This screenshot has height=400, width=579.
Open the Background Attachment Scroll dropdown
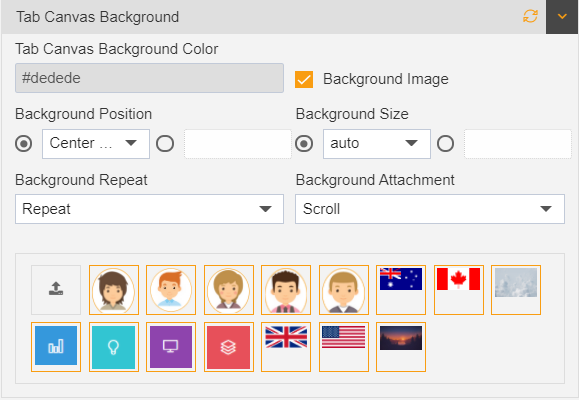click(430, 209)
